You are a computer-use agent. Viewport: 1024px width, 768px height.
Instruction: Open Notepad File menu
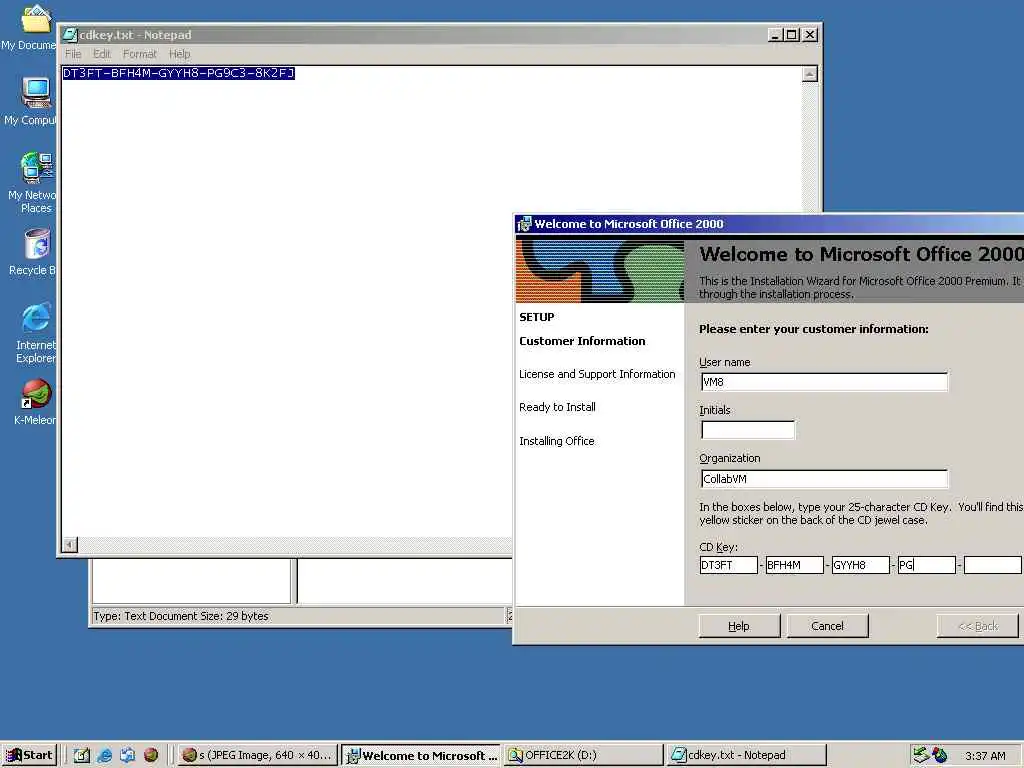click(73, 54)
